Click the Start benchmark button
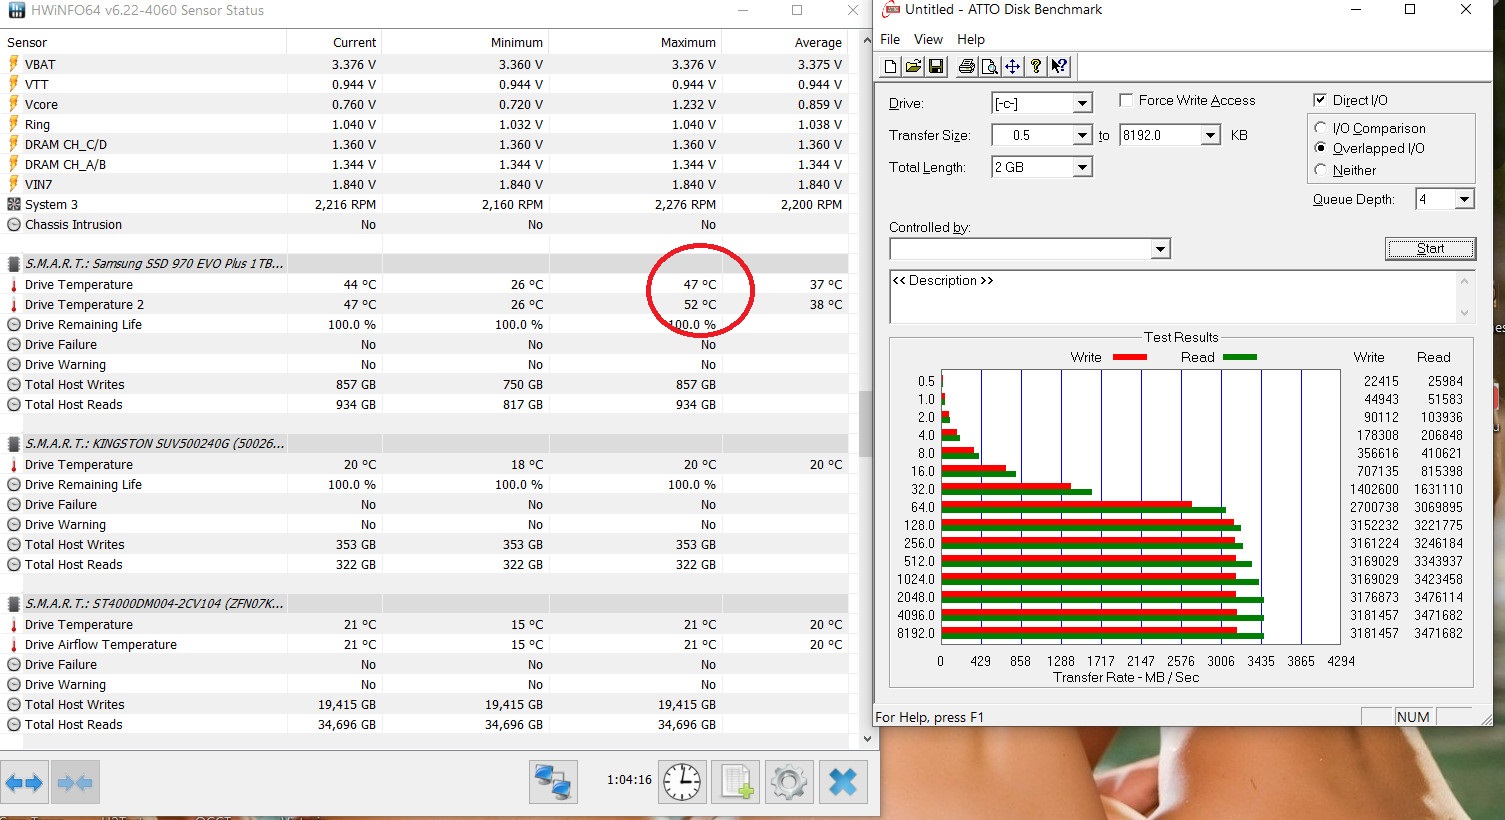The width and height of the screenshot is (1505, 820). coord(1430,248)
